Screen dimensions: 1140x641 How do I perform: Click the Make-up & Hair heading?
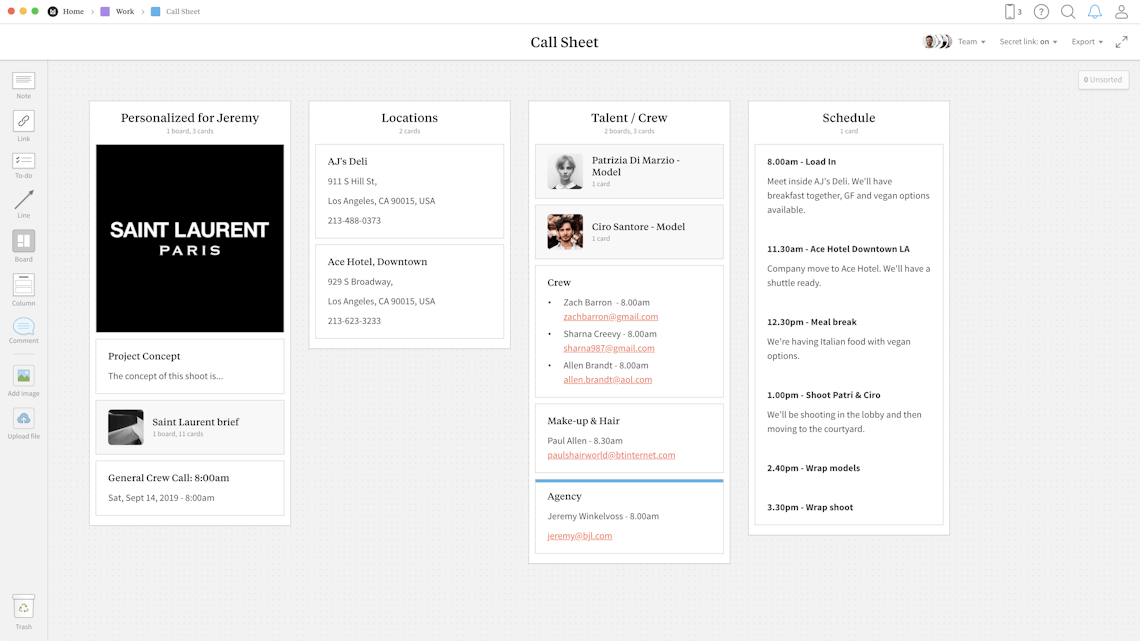click(583, 421)
